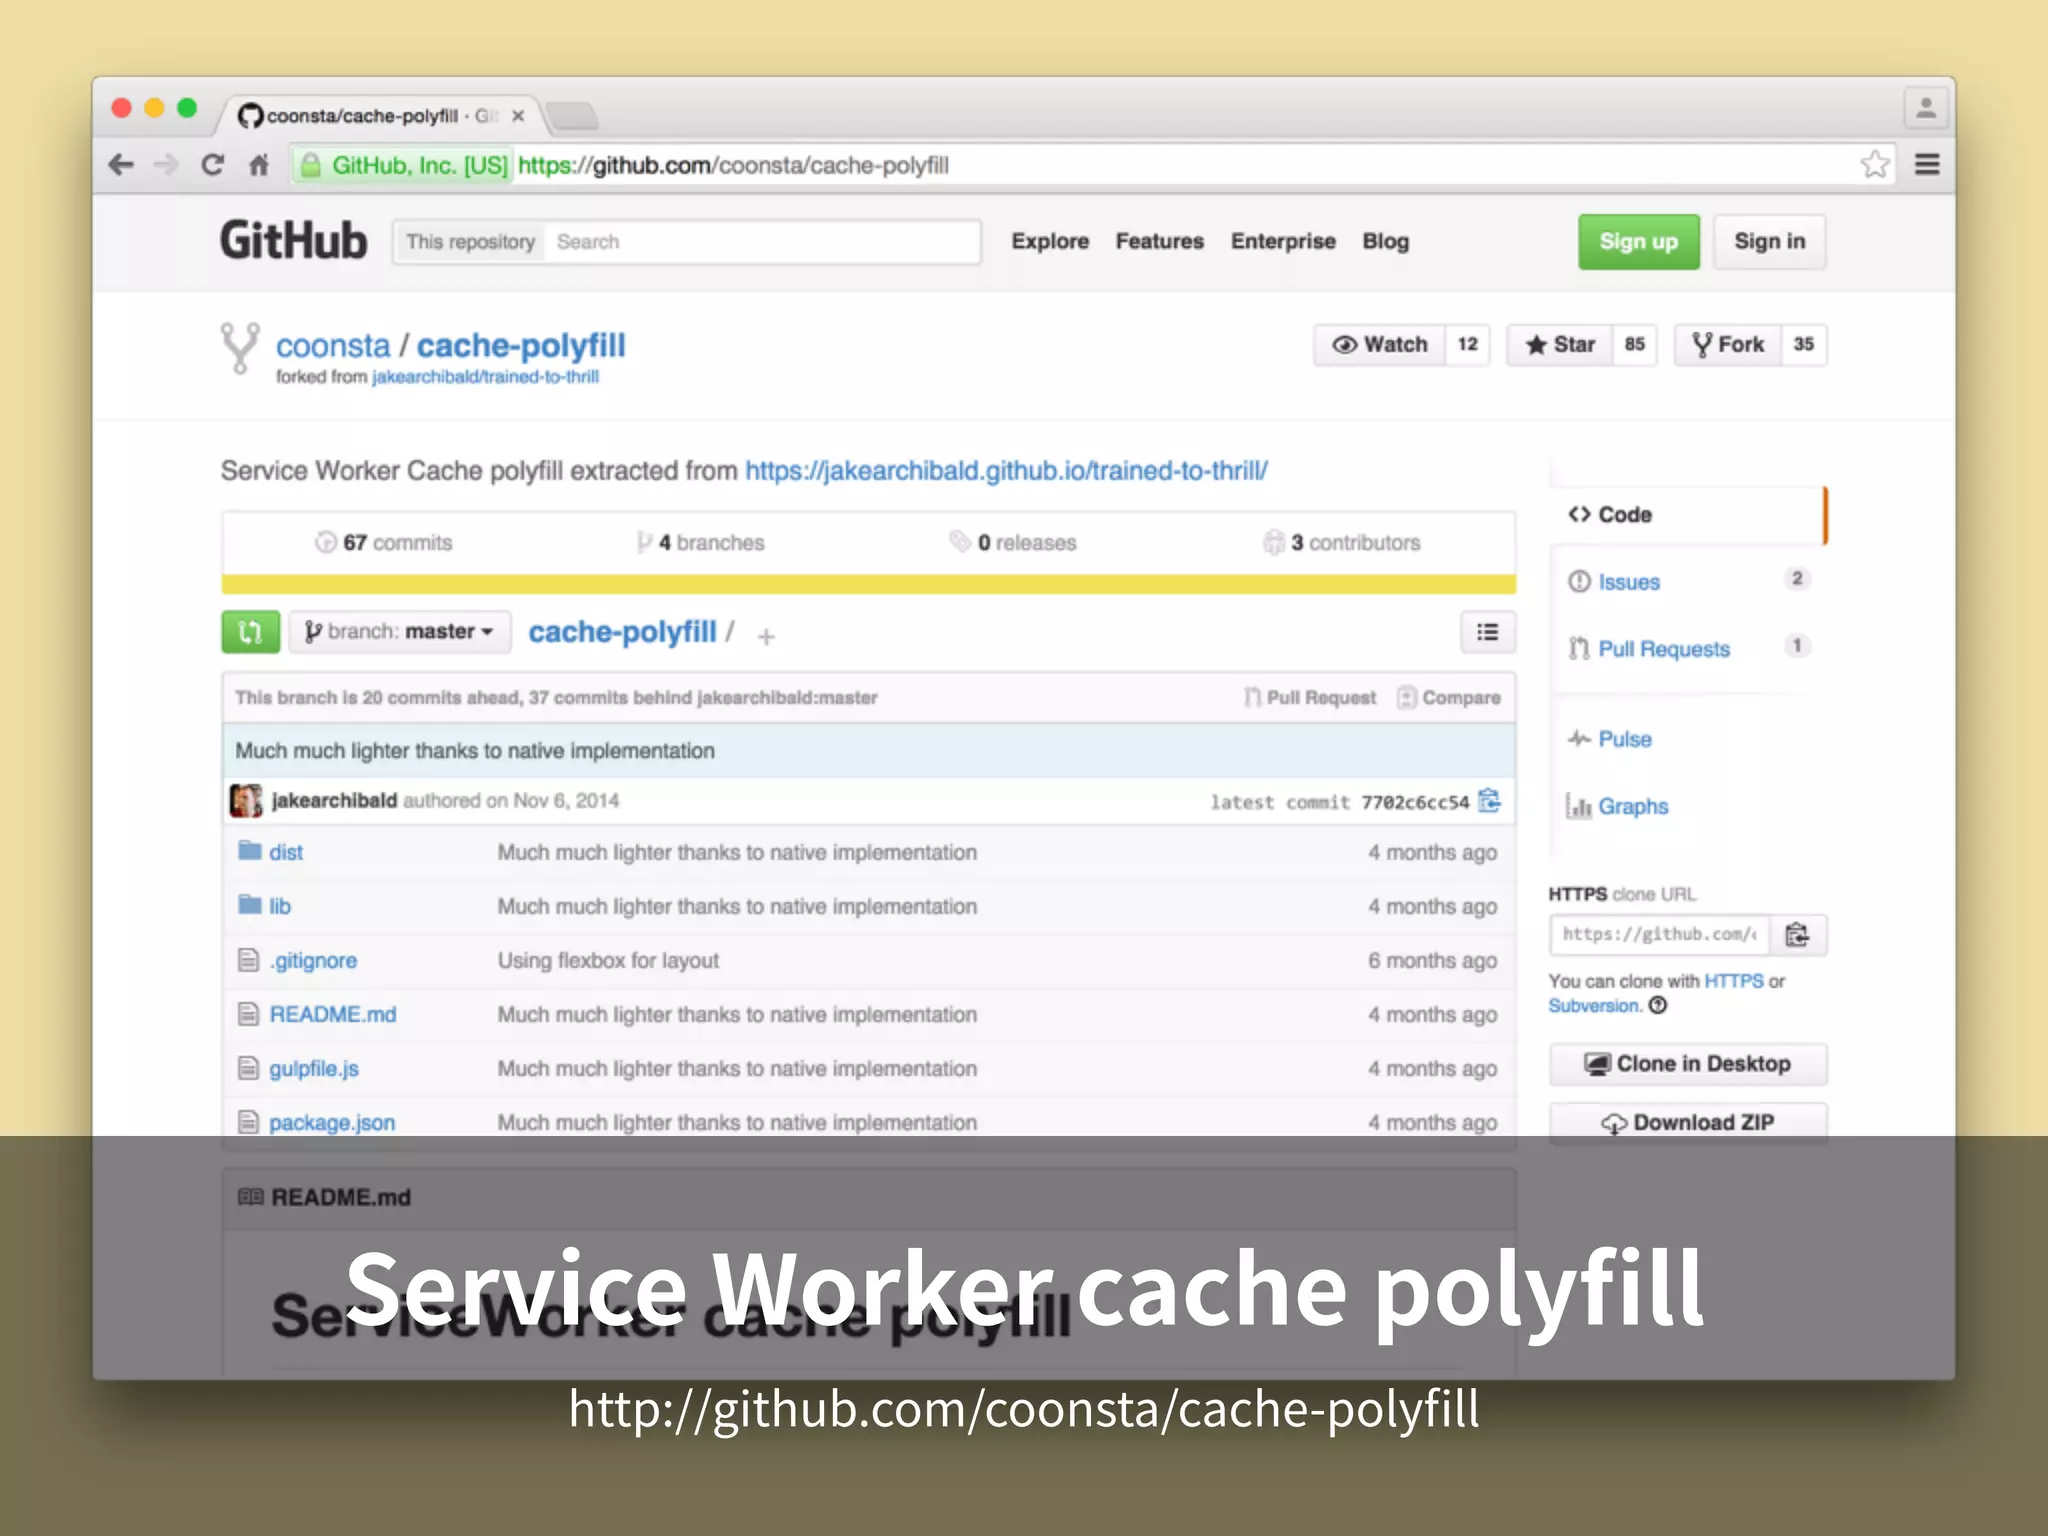Copy the latest commit SHA to the clipboard

1489,801
